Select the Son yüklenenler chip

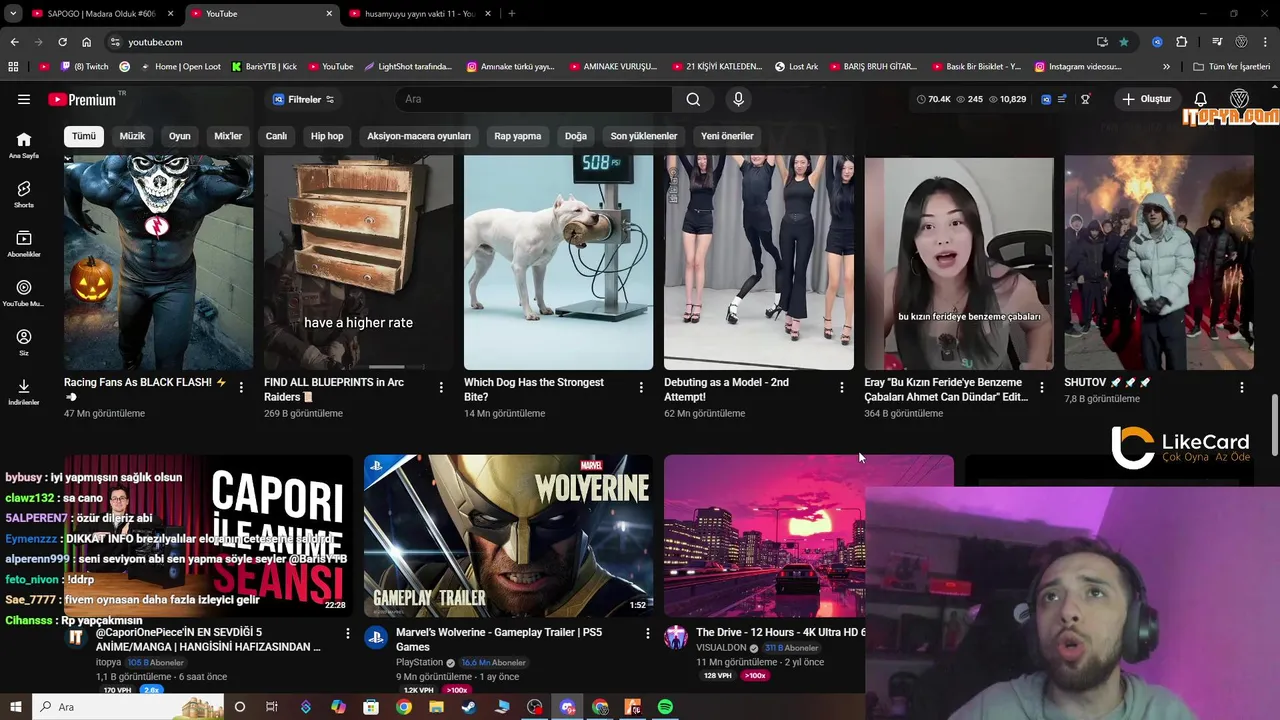pos(644,136)
